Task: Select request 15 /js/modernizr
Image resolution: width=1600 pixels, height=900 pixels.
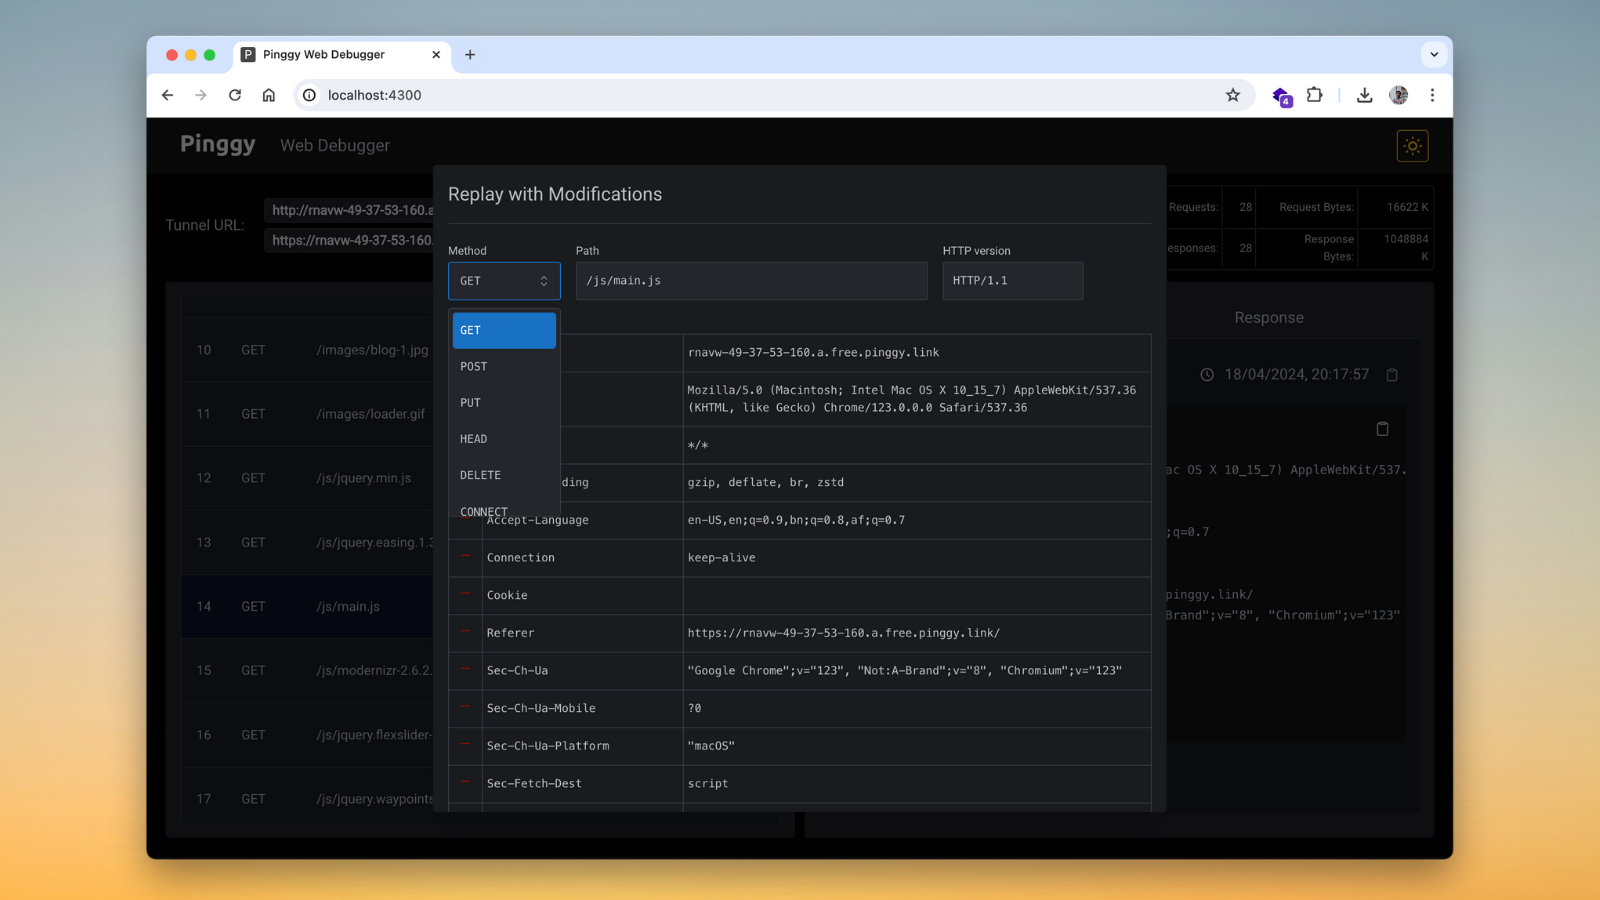Action: tap(307, 670)
